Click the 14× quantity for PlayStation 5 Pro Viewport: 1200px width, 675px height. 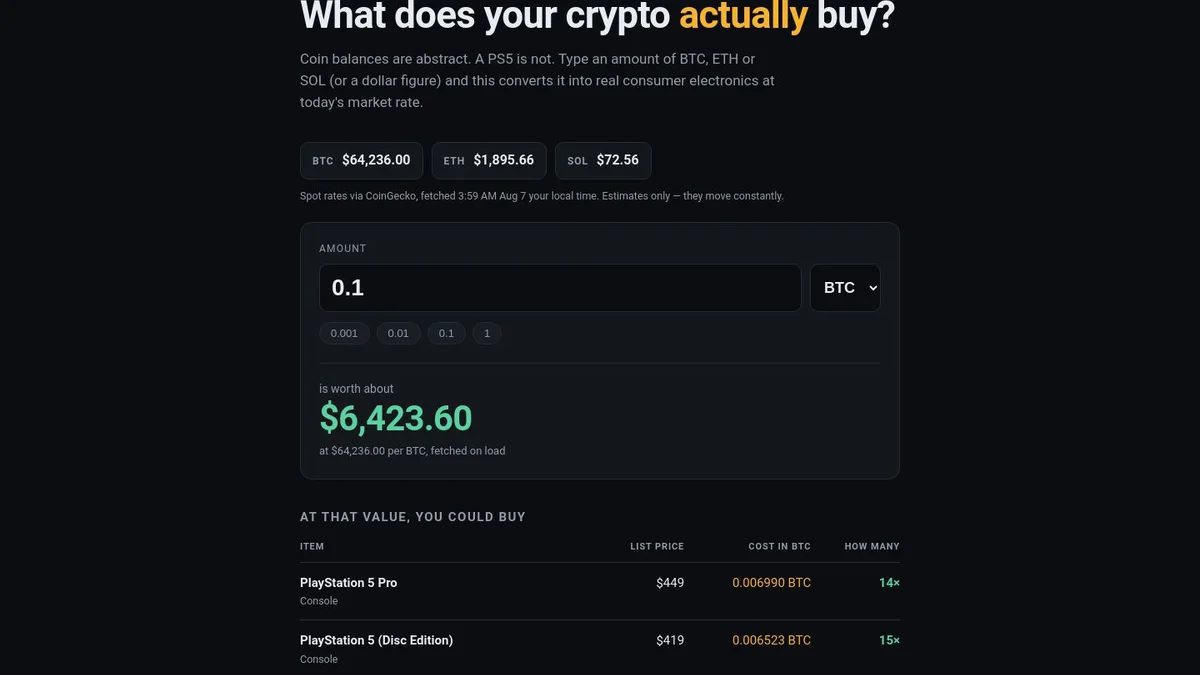[889, 582]
